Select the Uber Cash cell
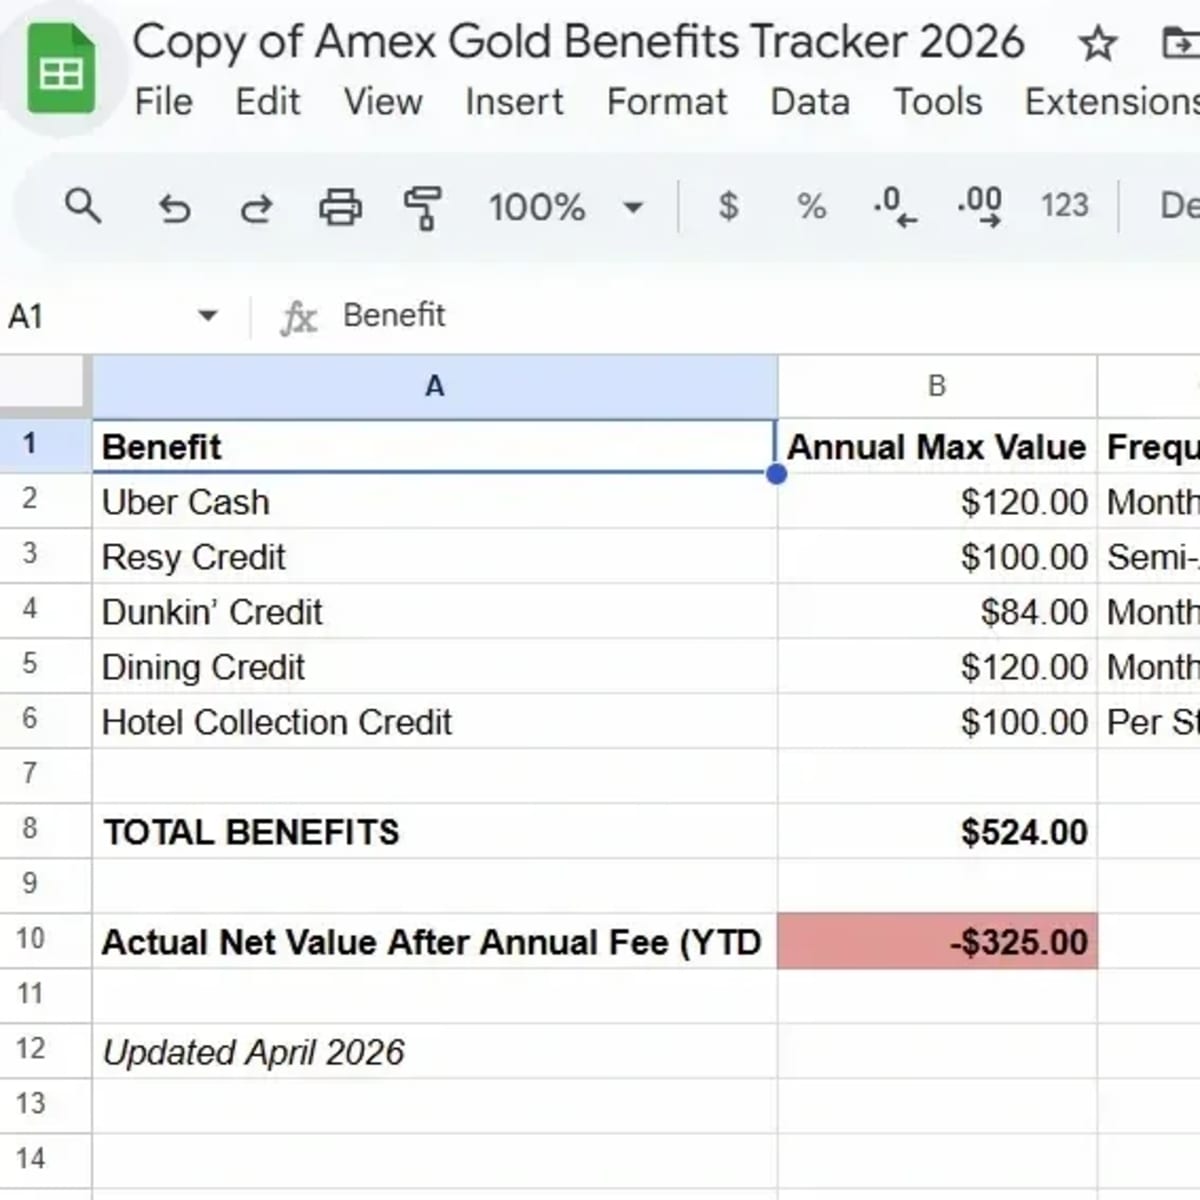Screen dimensions: 1200x1200 coord(435,501)
